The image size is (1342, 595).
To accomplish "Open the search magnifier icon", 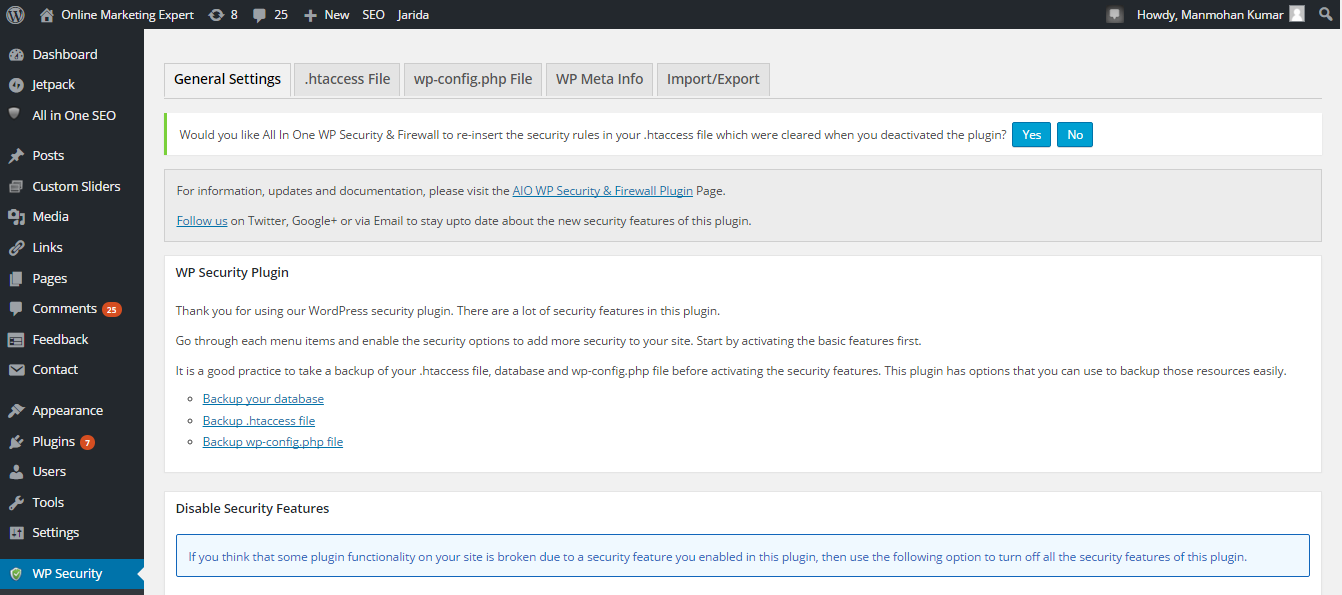I will tap(1325, 15).
